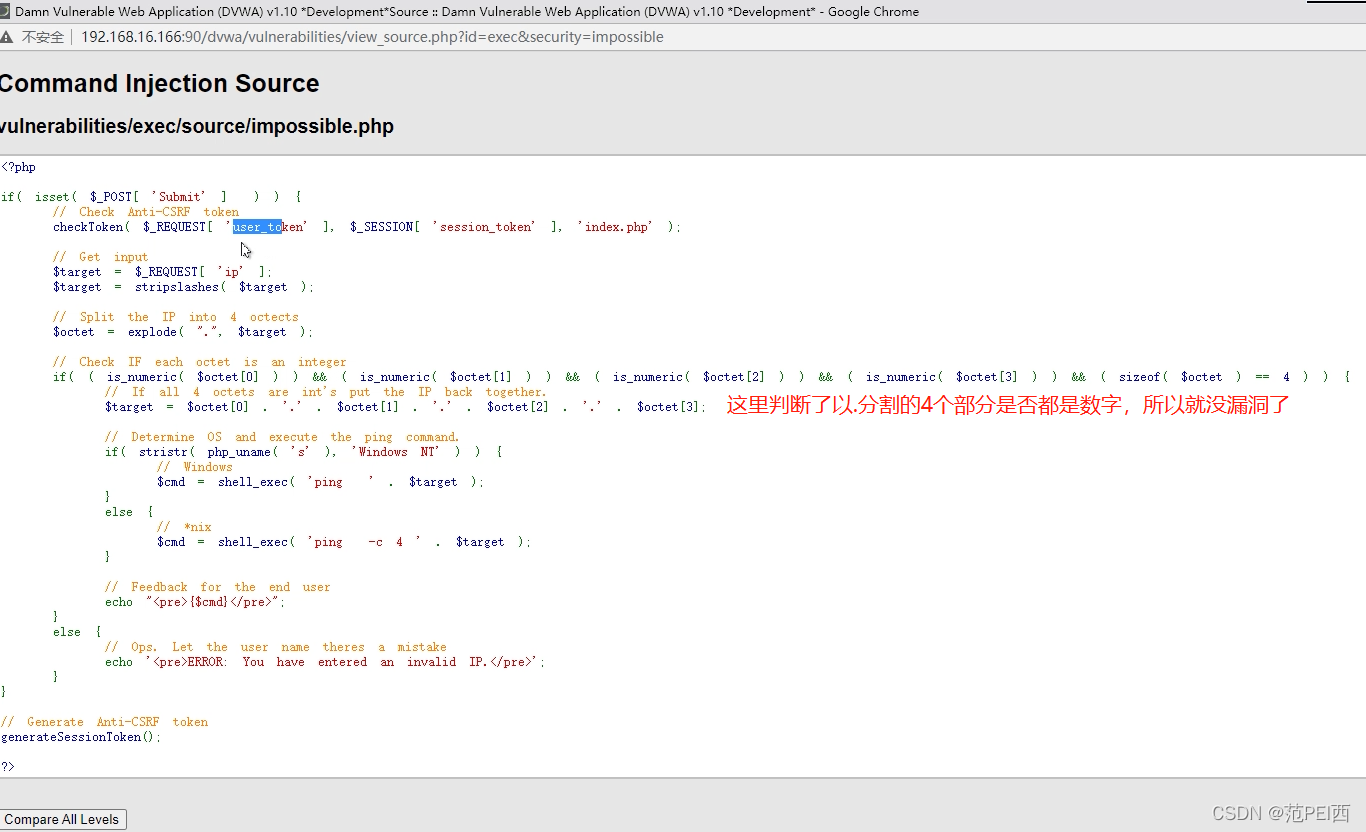This screenshot has height=832, width=1366.
Task: Click the '// Get input' comment
Action: click(100, 257)
